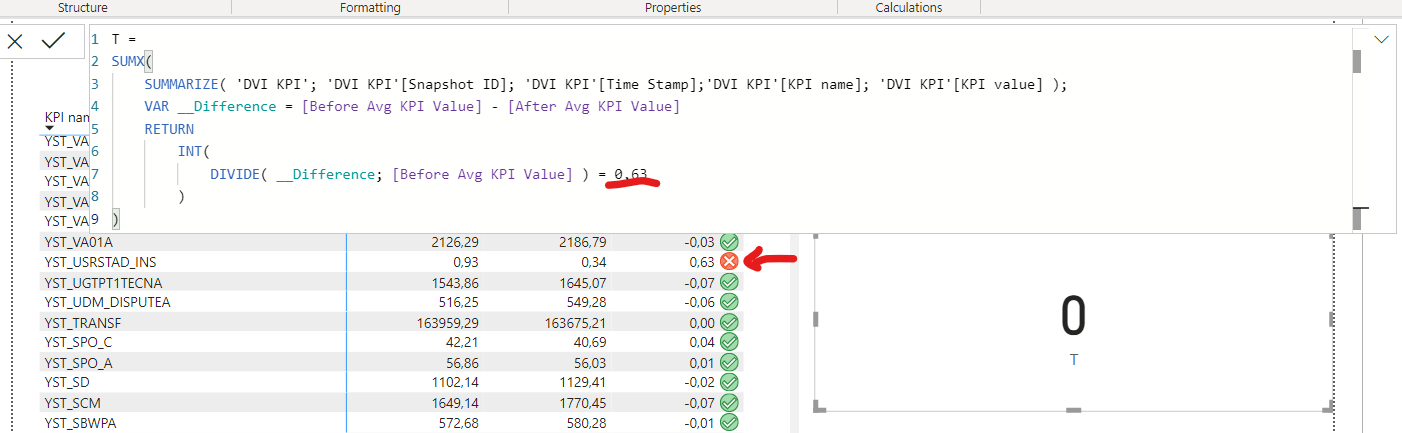Select the YST_UDM_DISPUTEA row name
The height and width of the screenshot is (433, 1402).
click(x=107, y=302)
